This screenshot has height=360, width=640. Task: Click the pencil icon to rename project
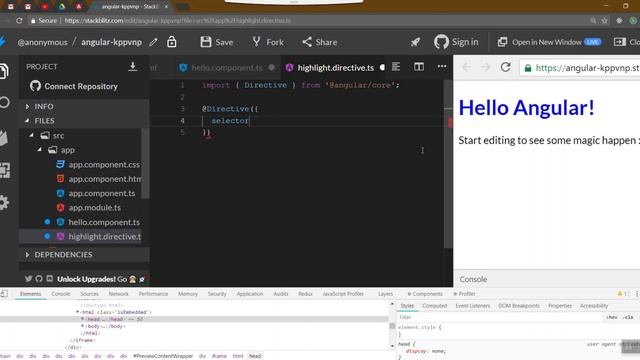click(153, 42)
